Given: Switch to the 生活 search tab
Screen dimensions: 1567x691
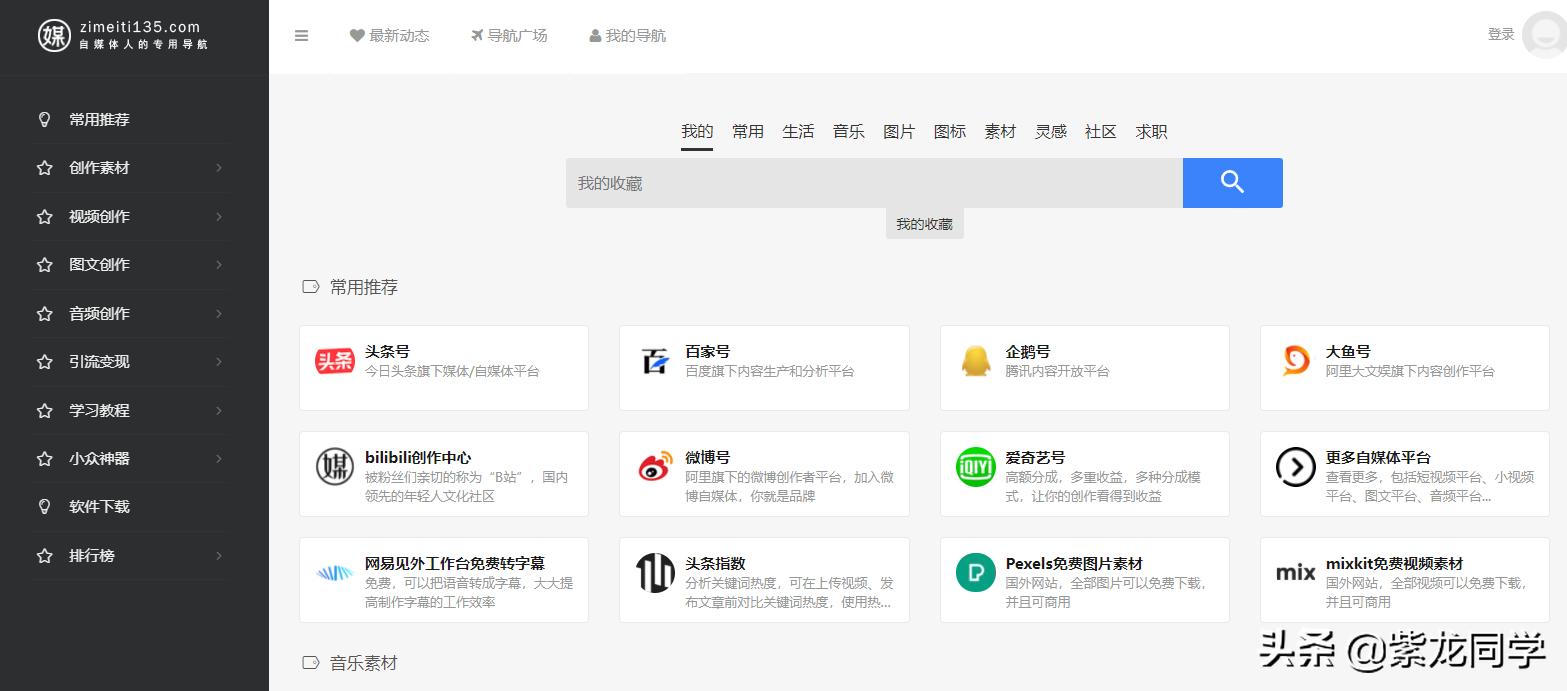Looking at the screenshot, I should [x=798, y=132].
